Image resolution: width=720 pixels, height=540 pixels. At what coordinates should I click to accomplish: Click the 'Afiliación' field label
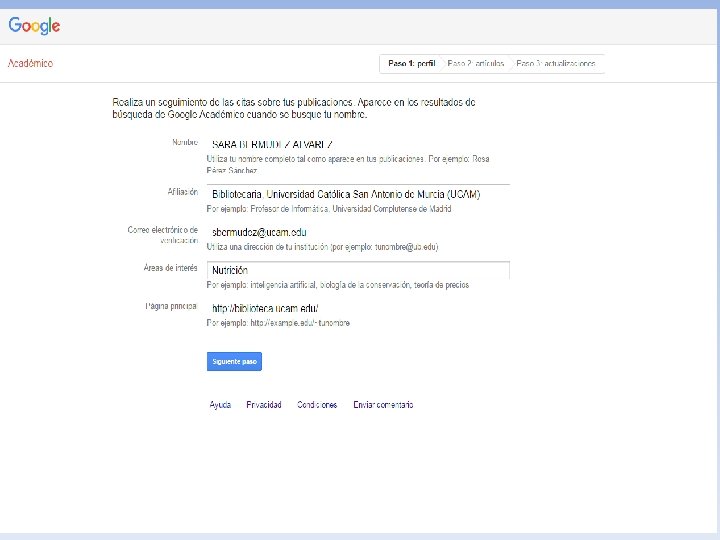tap(183, 191)
